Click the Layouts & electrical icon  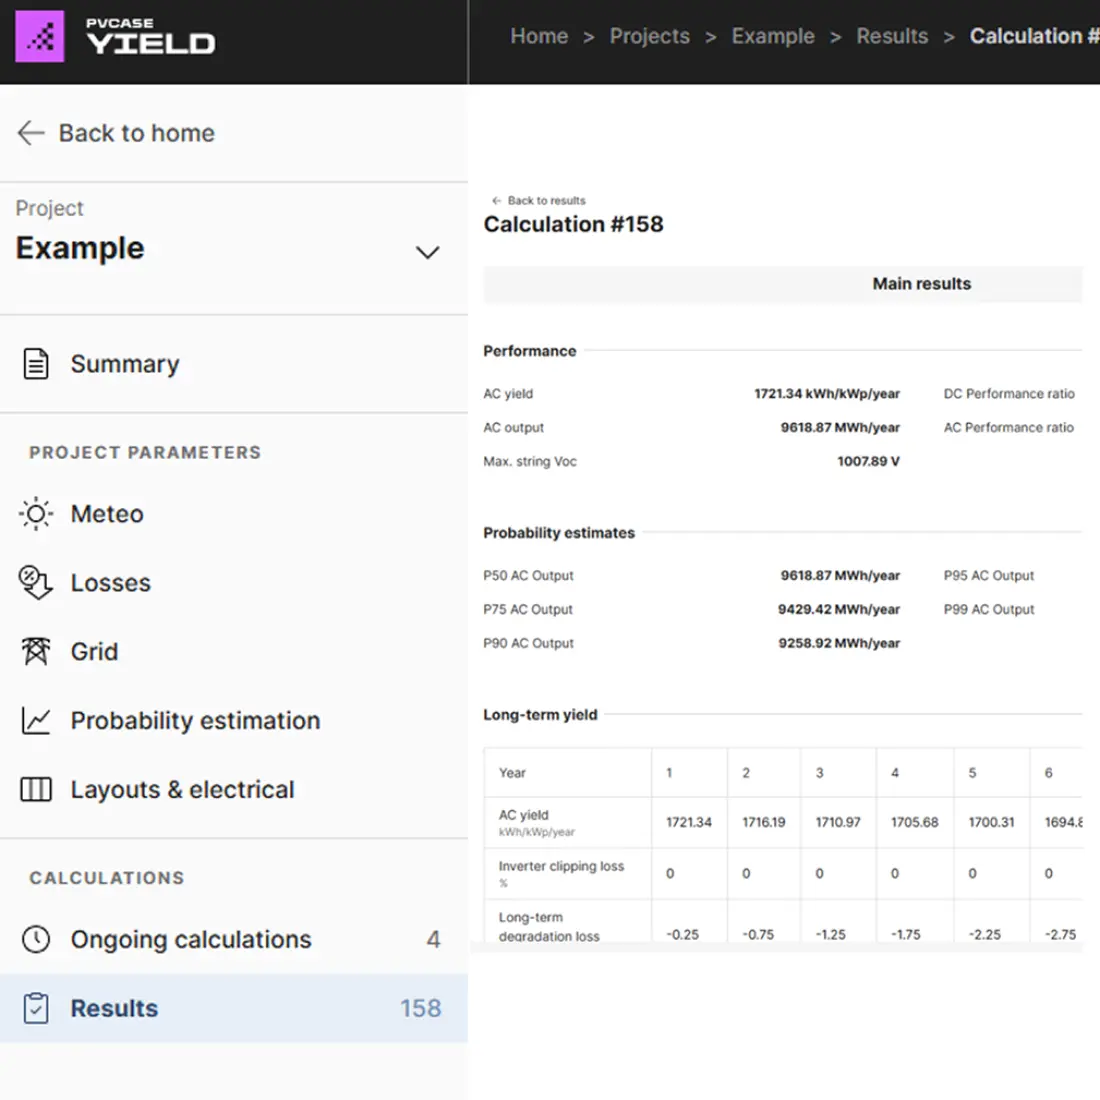click(35, 789)
